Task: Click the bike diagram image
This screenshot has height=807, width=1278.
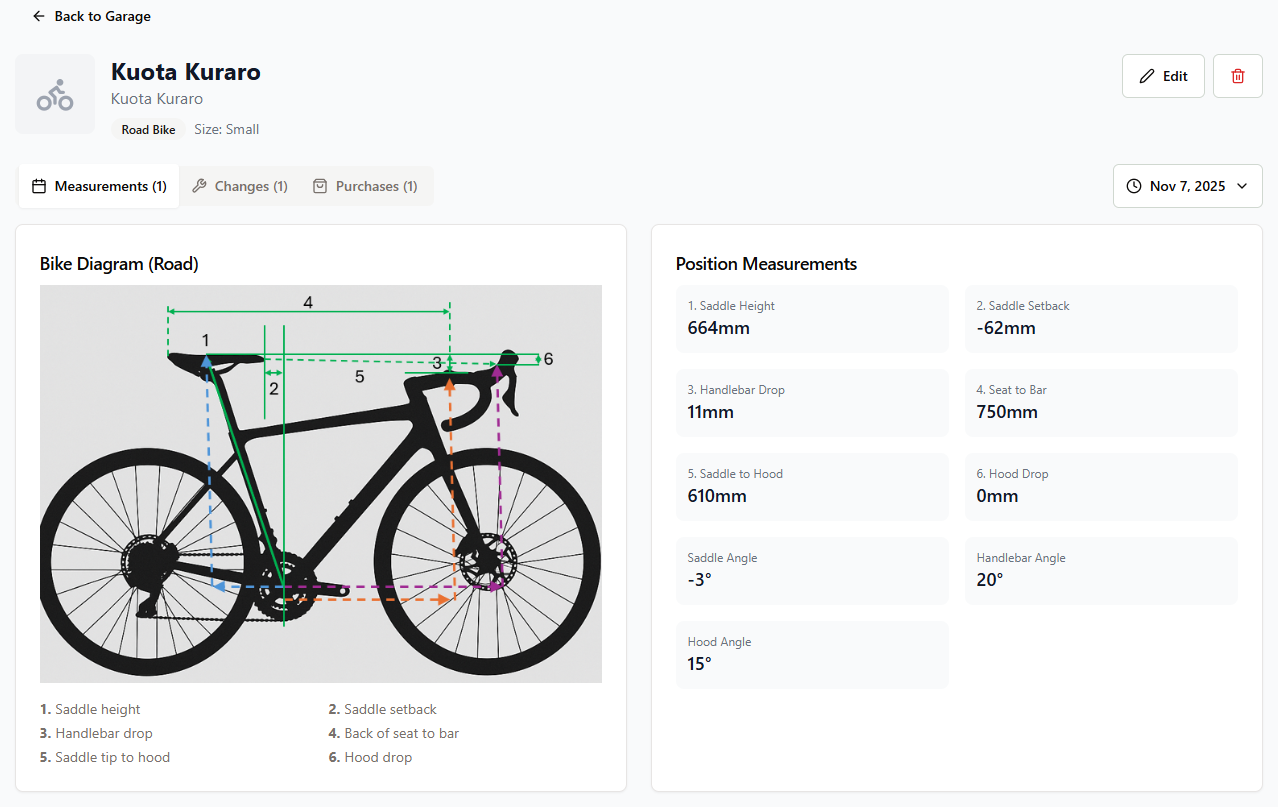Action: tap(321, 484)
